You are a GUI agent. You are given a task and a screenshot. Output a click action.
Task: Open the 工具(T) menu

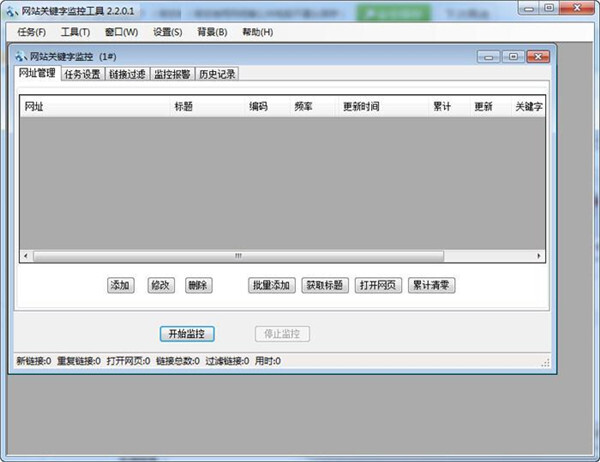pyautogui.click(x=75, y=32)
